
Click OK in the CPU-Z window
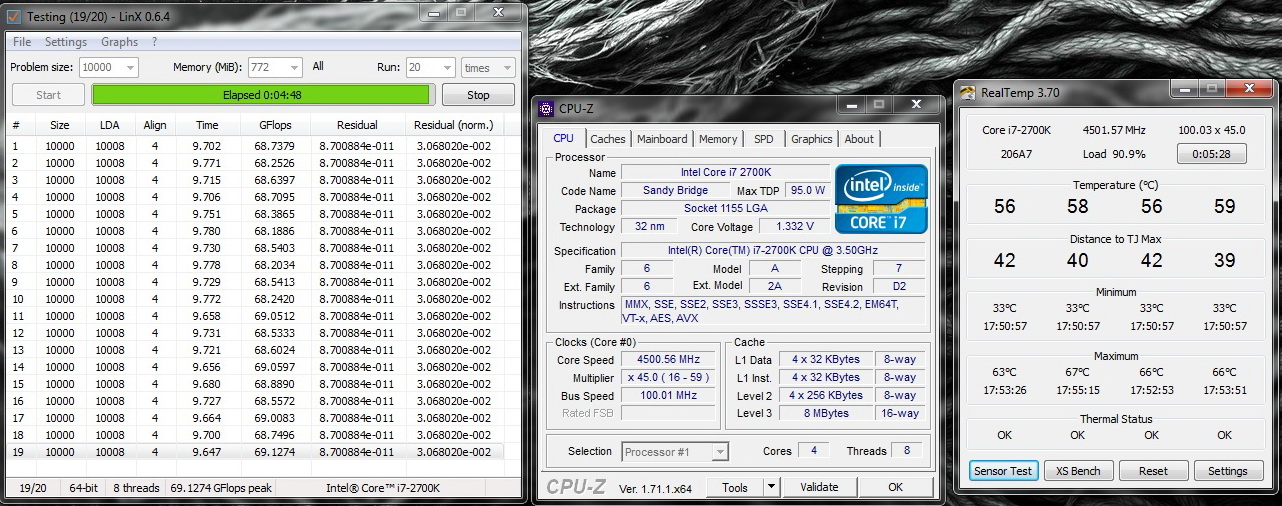tap(896, 487)
